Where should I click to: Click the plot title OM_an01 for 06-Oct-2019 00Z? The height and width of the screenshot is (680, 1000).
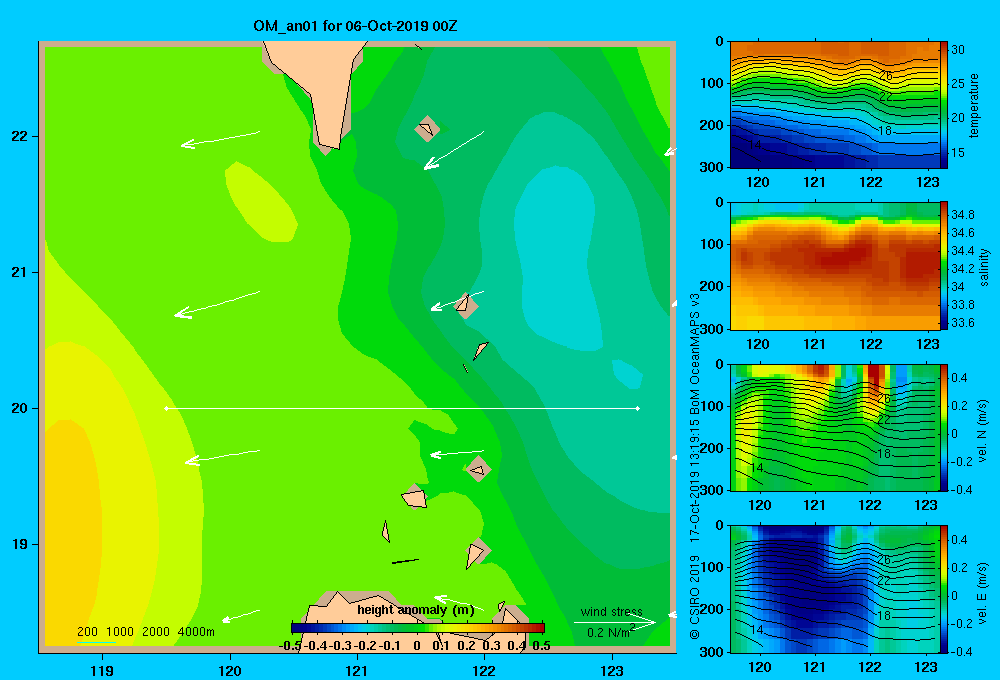pyautogui.click(x=355, y=26)
